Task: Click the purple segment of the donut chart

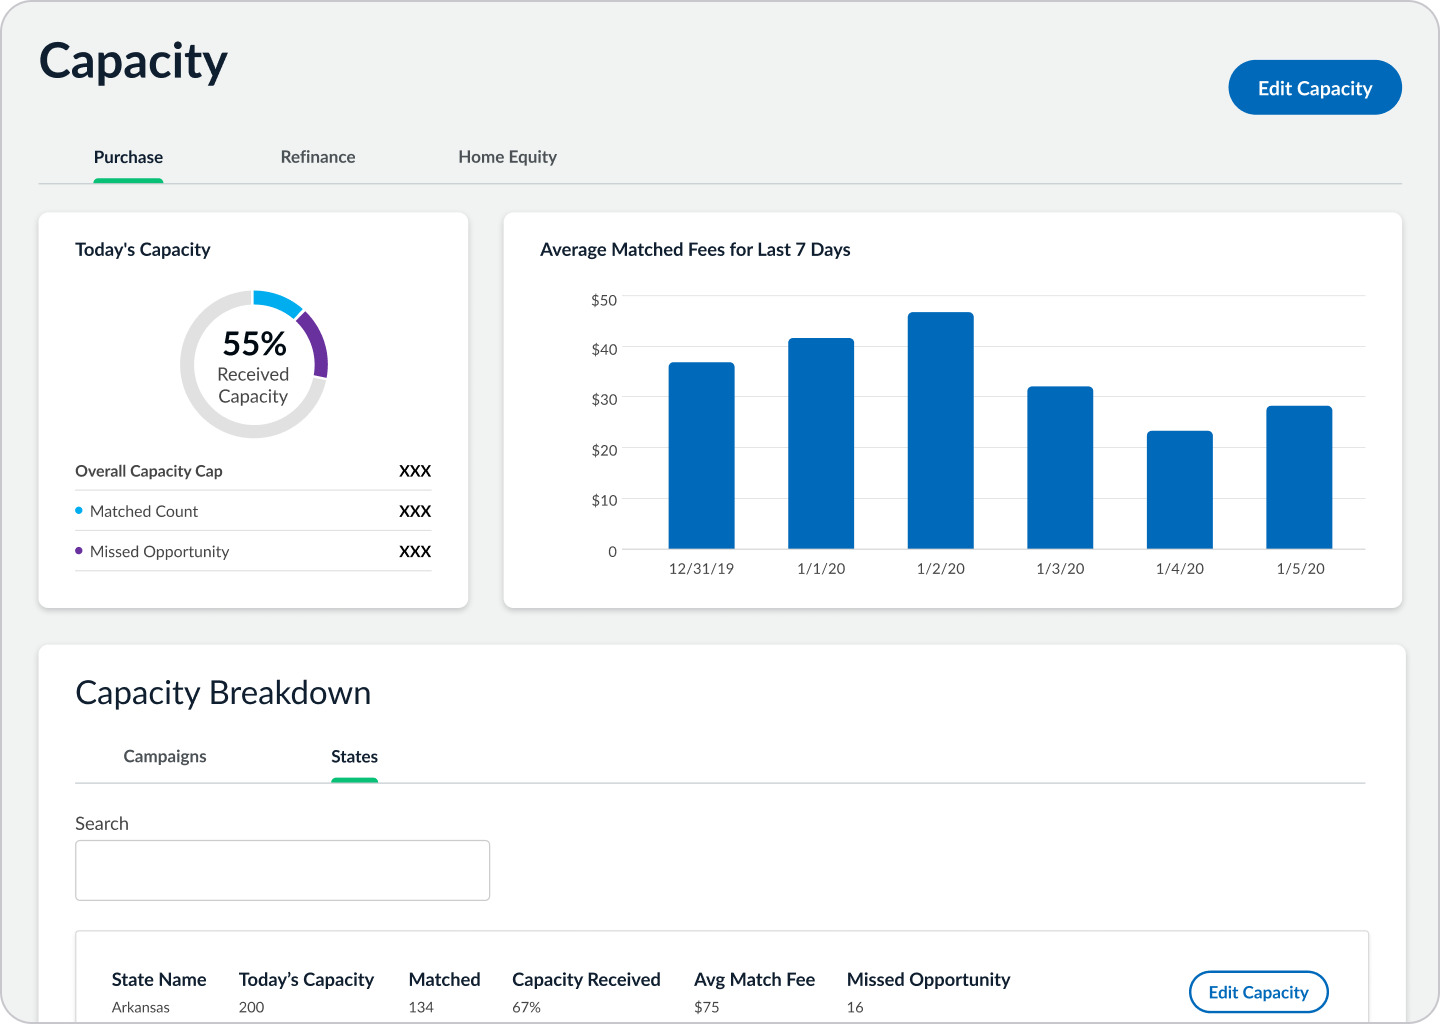Action: tap(317, 341)
